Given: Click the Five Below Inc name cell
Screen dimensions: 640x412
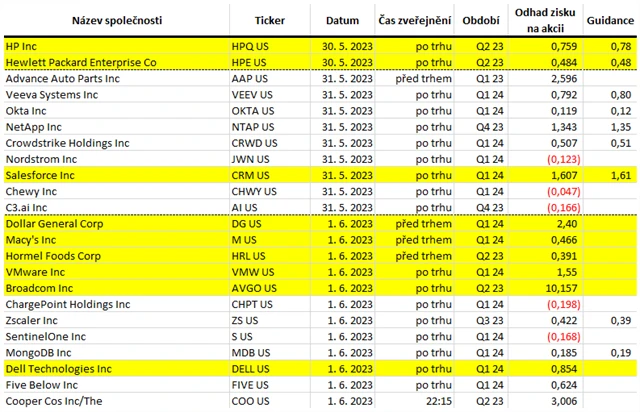Looking at the screenshot, I should (x=117, y=385).
